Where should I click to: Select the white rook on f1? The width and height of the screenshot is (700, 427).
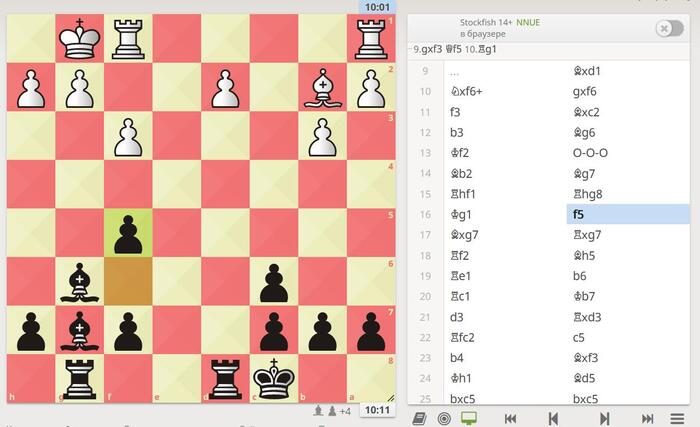(128, 38)
